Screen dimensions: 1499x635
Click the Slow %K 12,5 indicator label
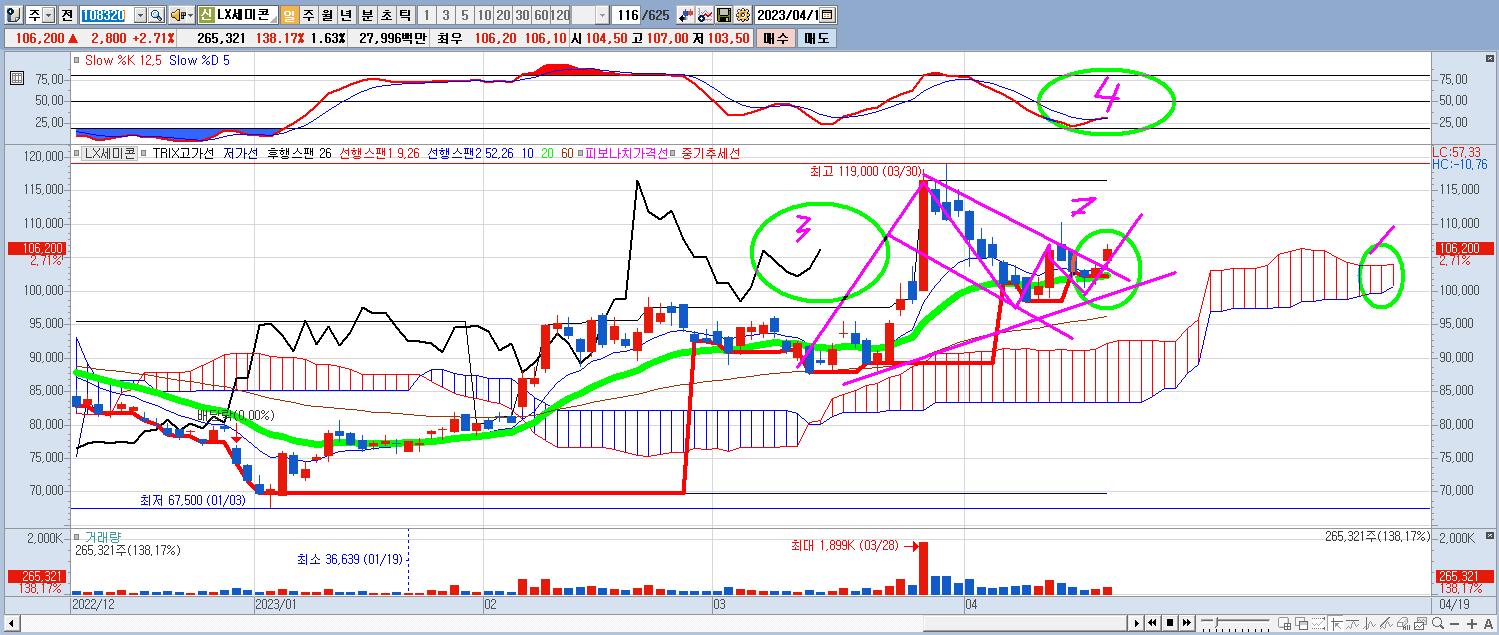click(x=123, y=60)
